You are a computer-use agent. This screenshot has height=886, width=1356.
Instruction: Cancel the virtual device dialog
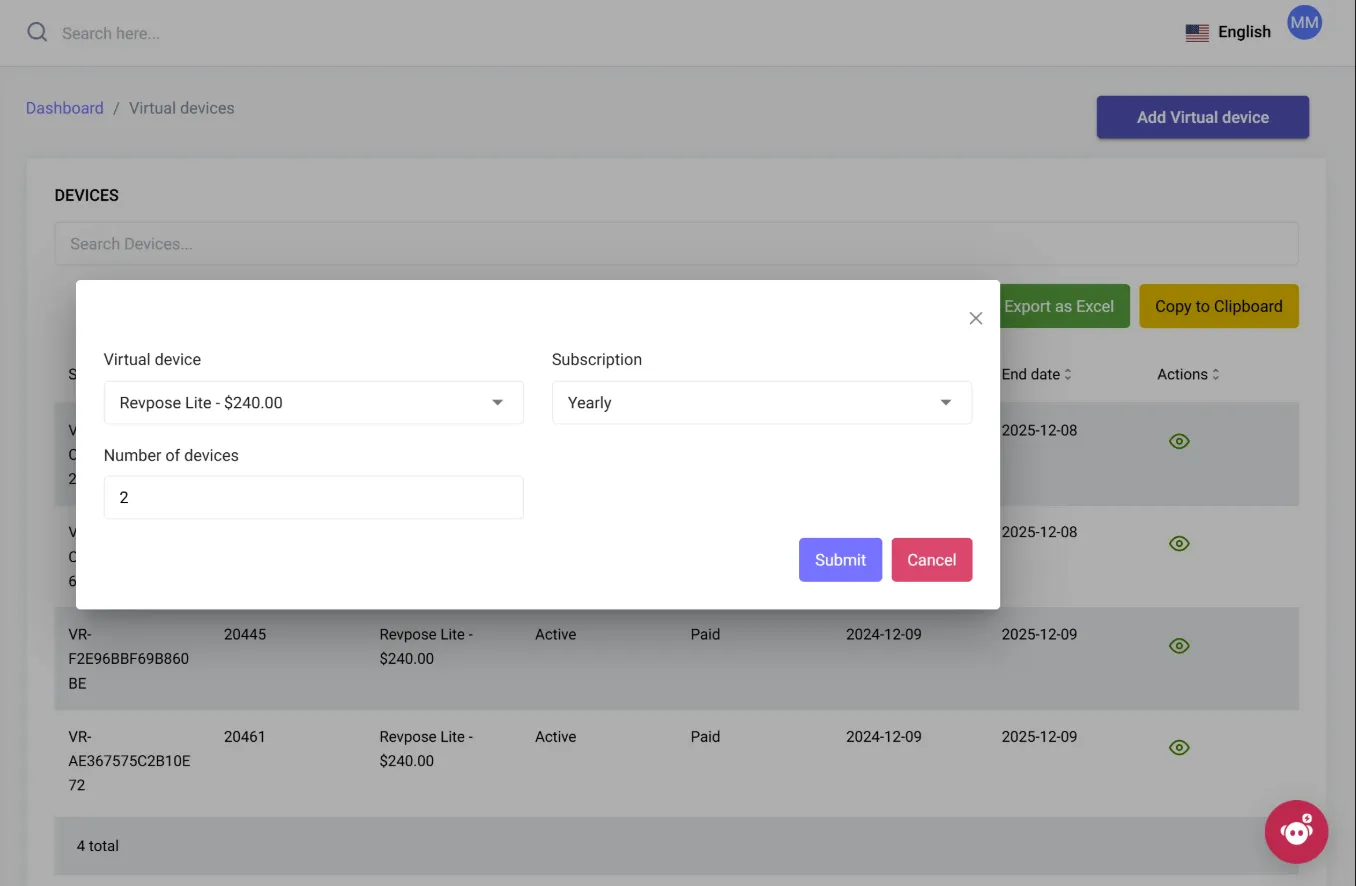[x=932, y=560]
